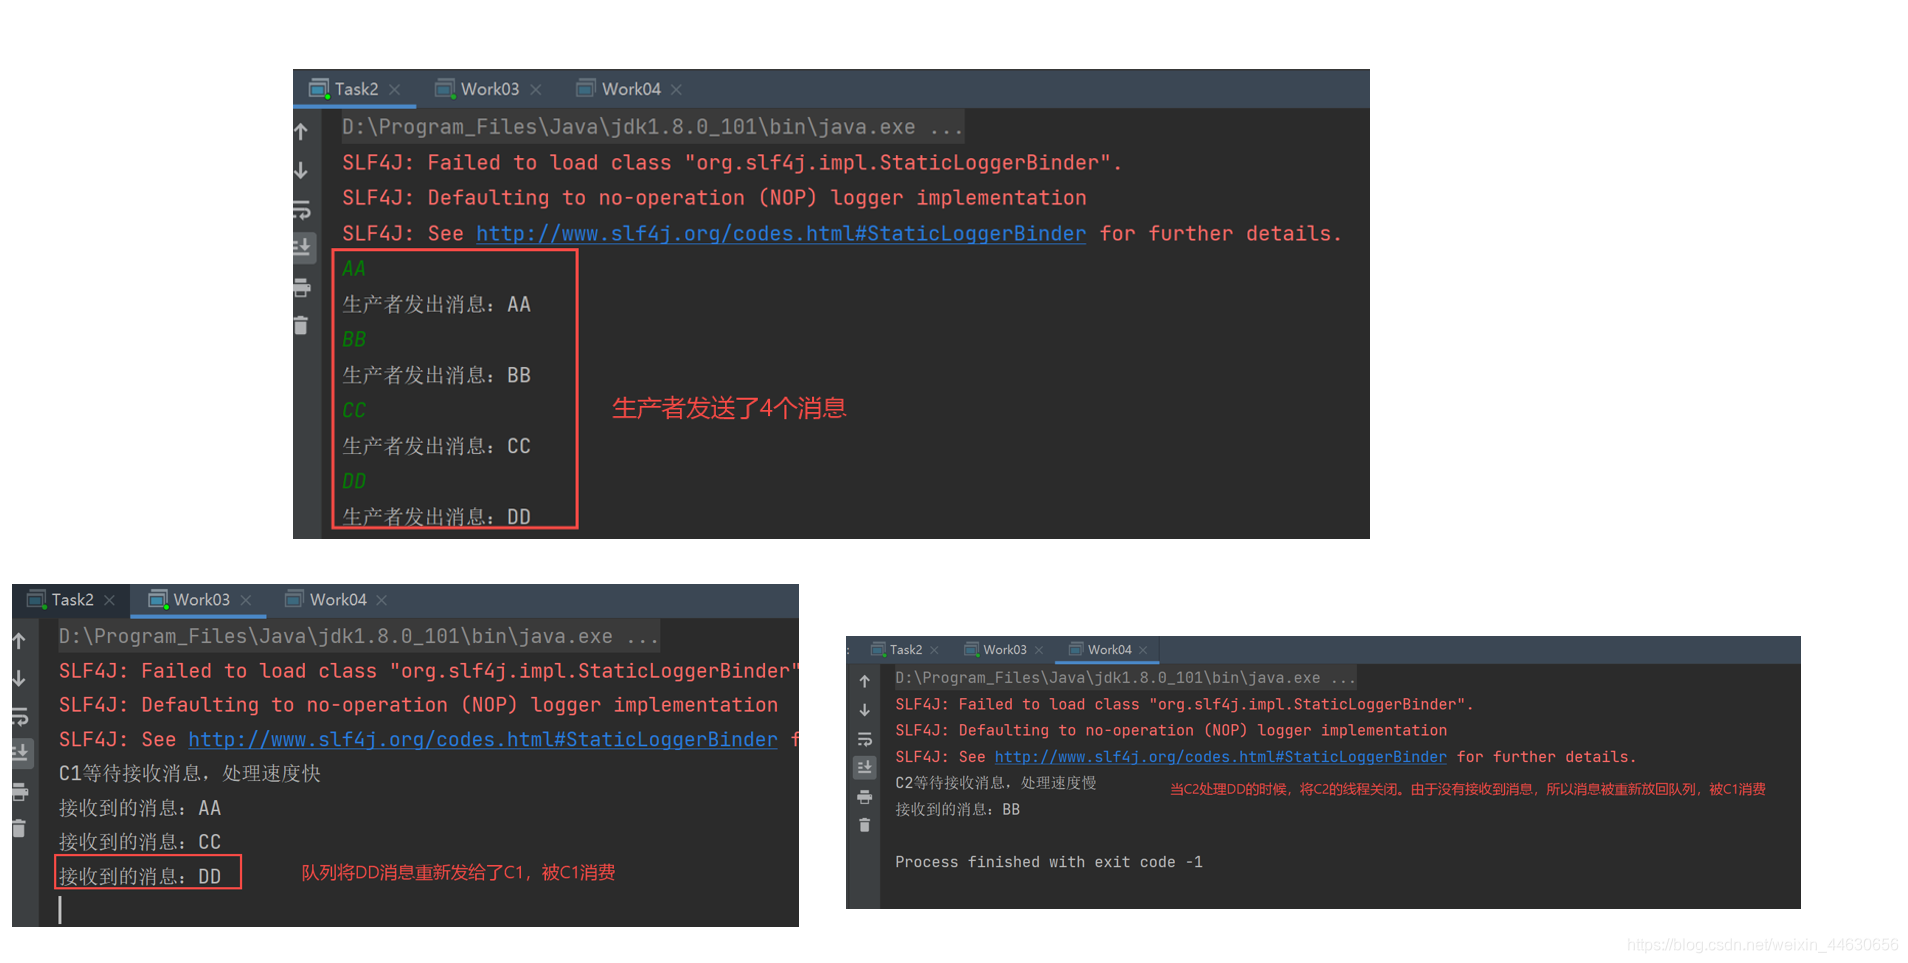Image resolution: width=1908 pixels, height=963 pixels.
Task: Open the slf4j StaticLoggerBinder link in producer console
Action: click(x=781, y=234)
